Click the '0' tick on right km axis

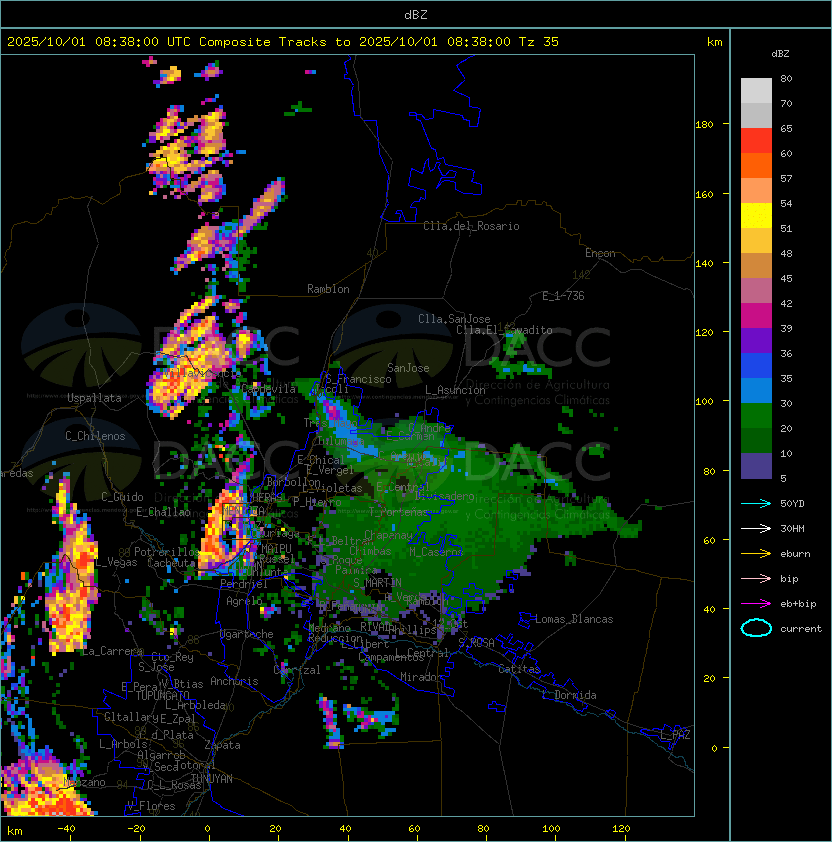click(714, 749)
